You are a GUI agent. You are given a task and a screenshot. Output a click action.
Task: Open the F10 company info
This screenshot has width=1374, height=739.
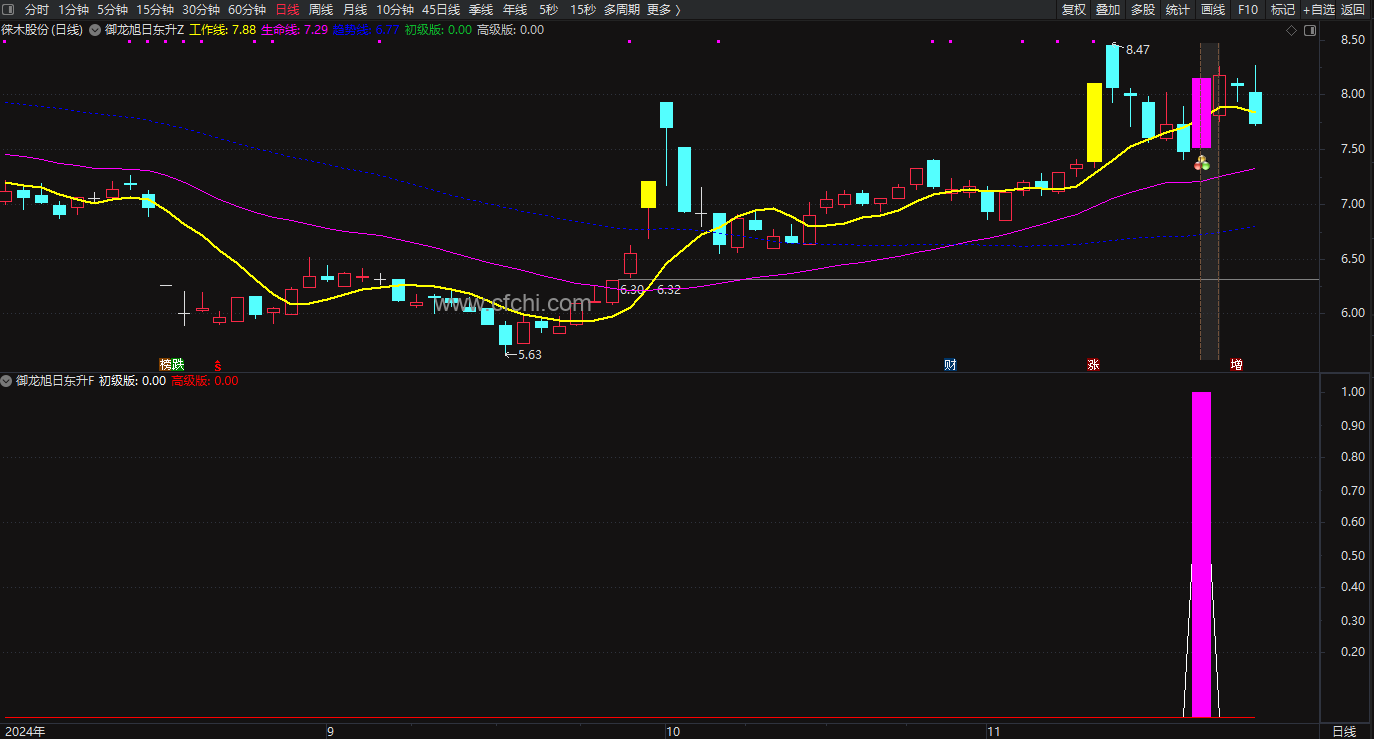pos(1248,9)
